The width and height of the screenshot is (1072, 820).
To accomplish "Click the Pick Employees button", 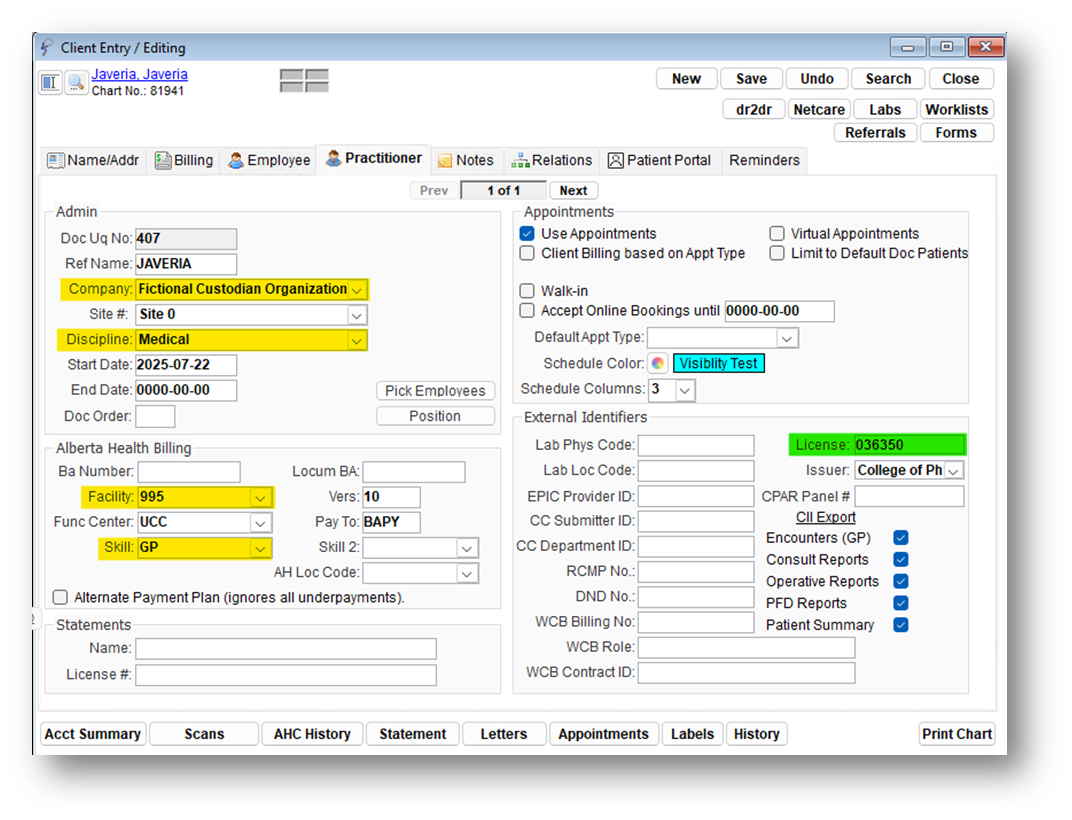I will (435, 391).
